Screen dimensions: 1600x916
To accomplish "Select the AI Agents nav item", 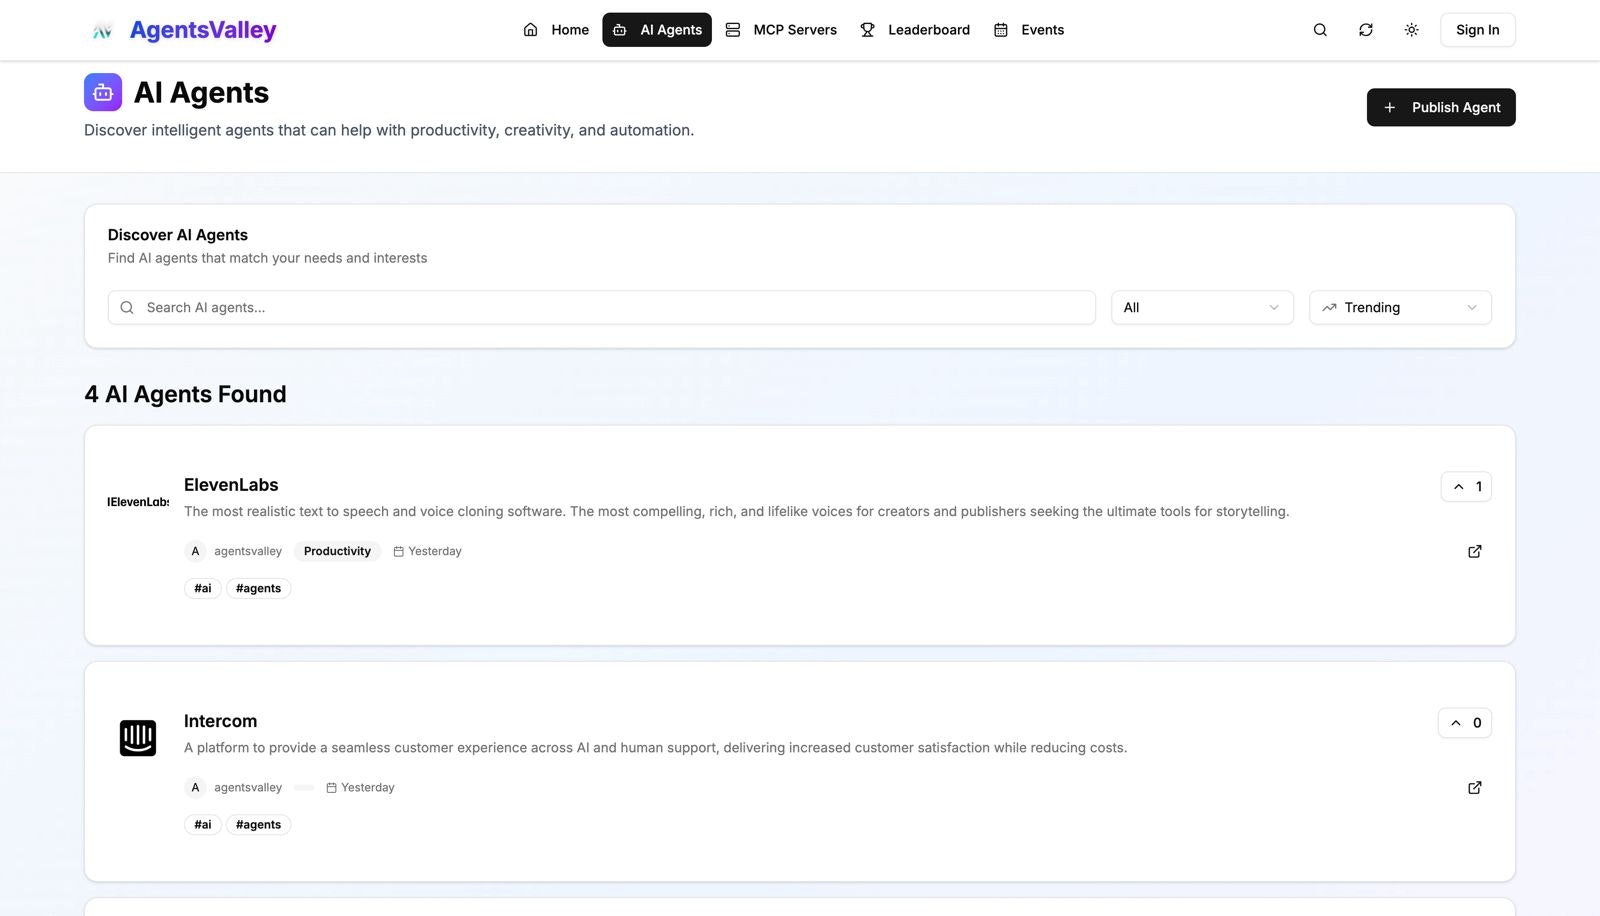I will [657, 30].
